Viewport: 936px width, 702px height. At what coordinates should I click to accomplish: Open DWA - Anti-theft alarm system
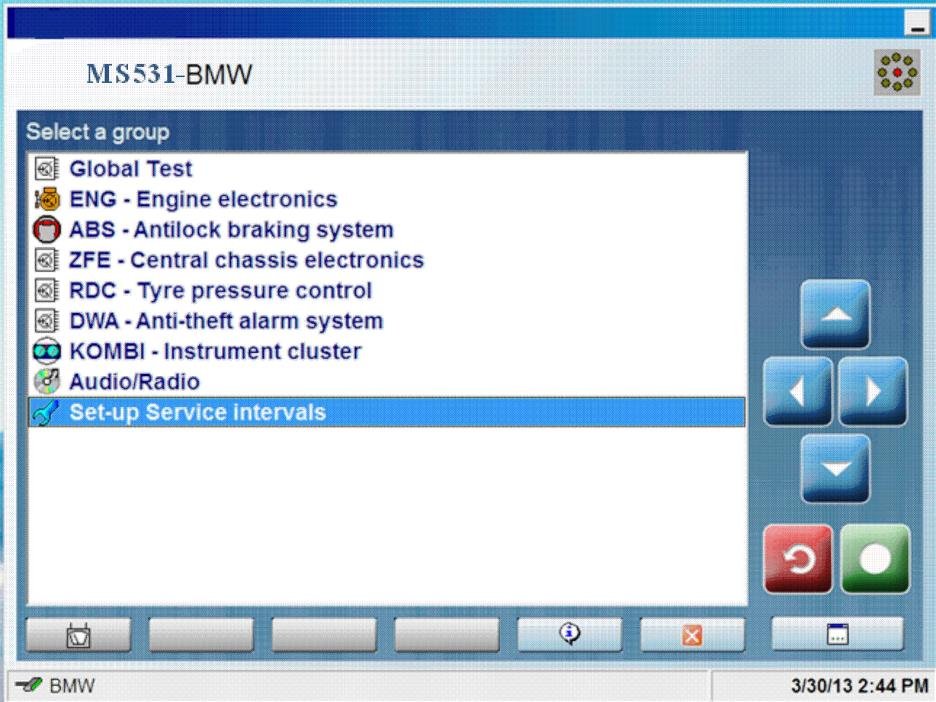[225, 321]
